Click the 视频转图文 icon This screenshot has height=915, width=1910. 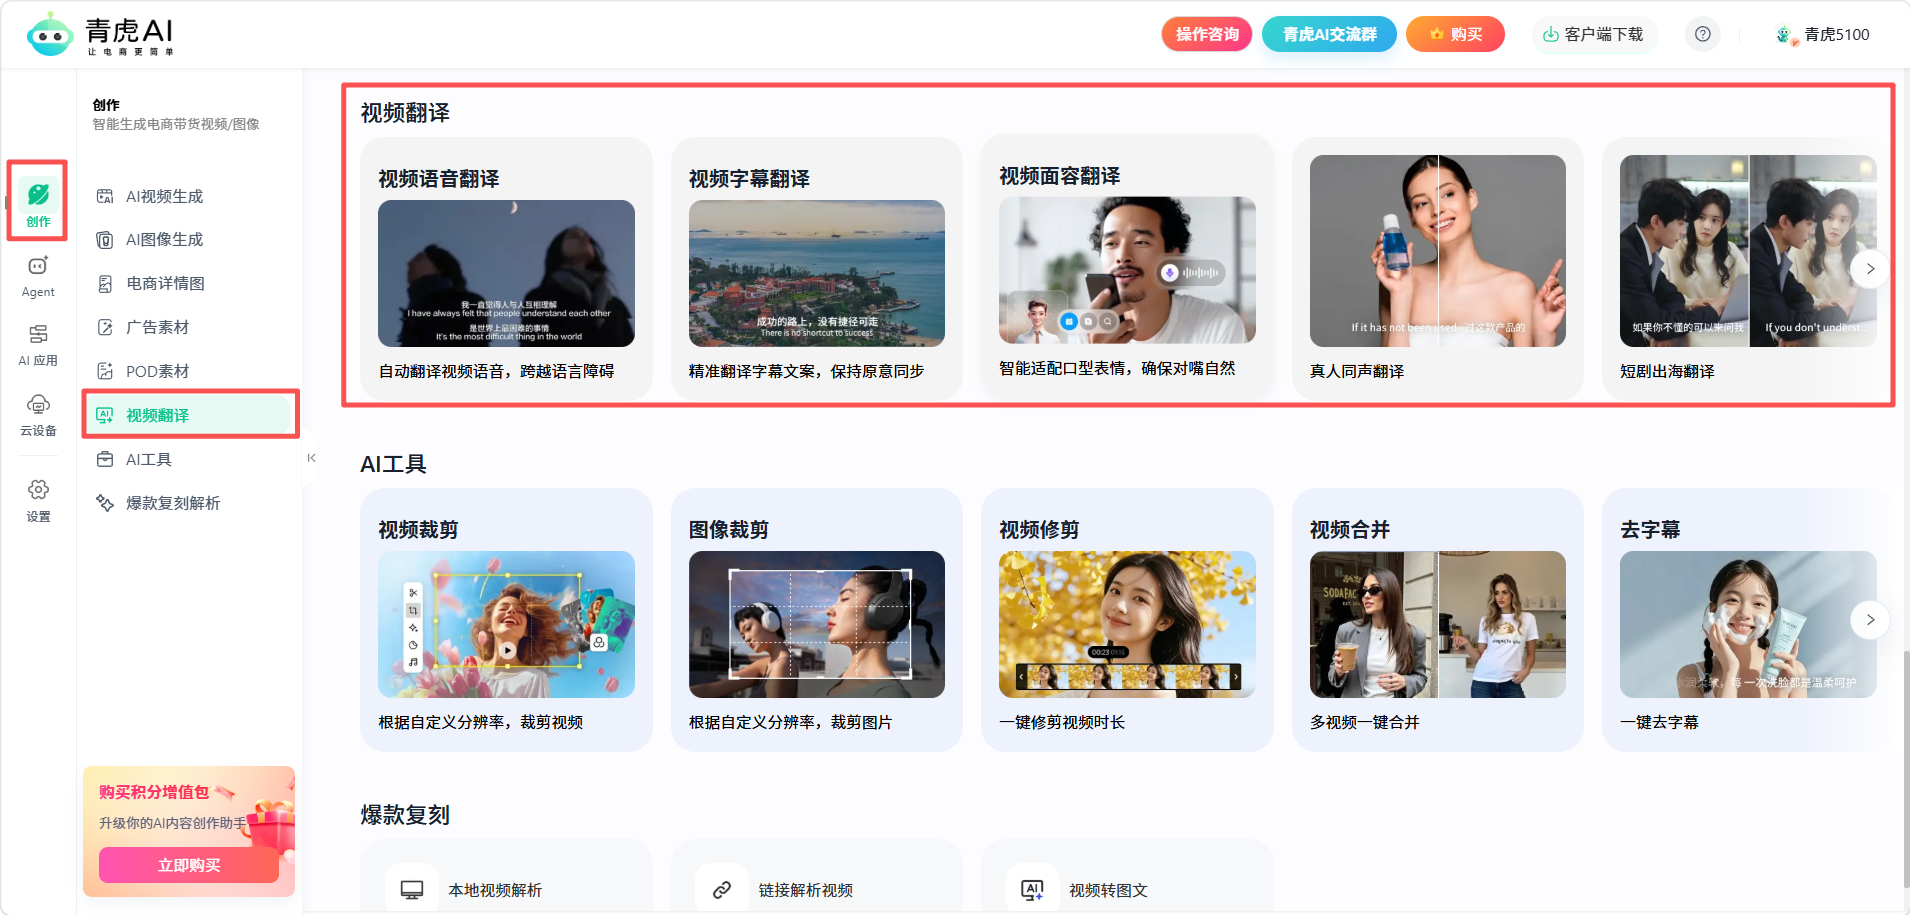[1032, 890]
